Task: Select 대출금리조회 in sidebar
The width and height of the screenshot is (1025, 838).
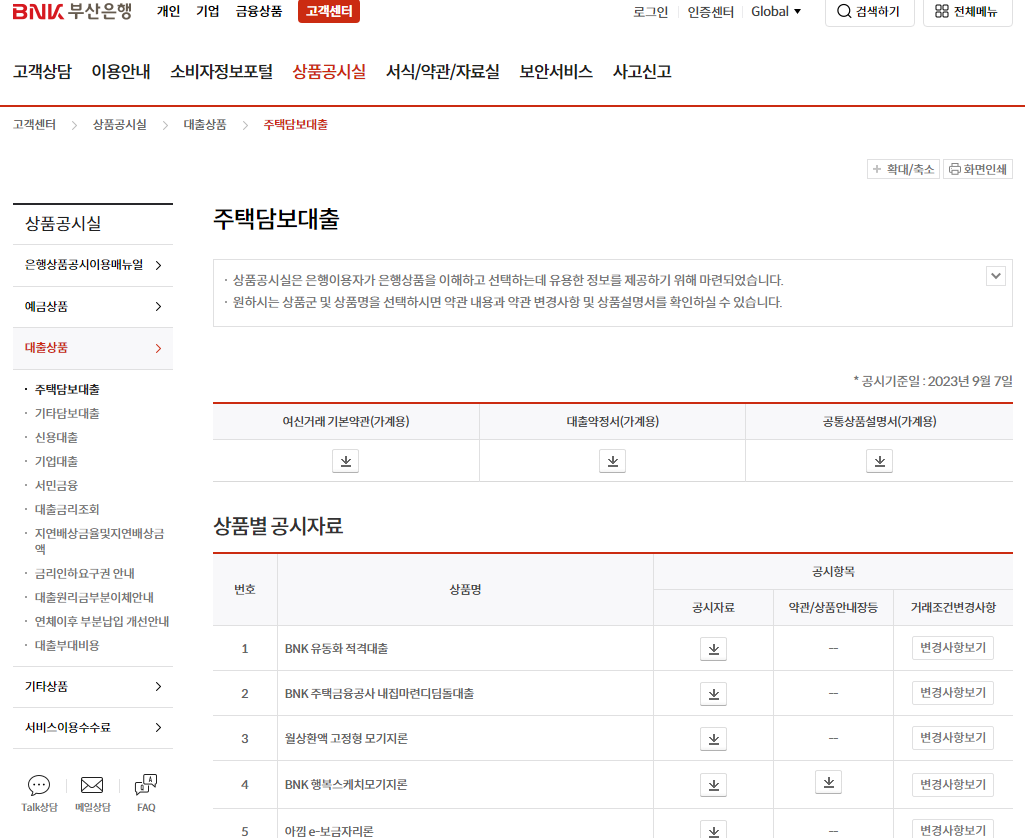Action: 67,509
